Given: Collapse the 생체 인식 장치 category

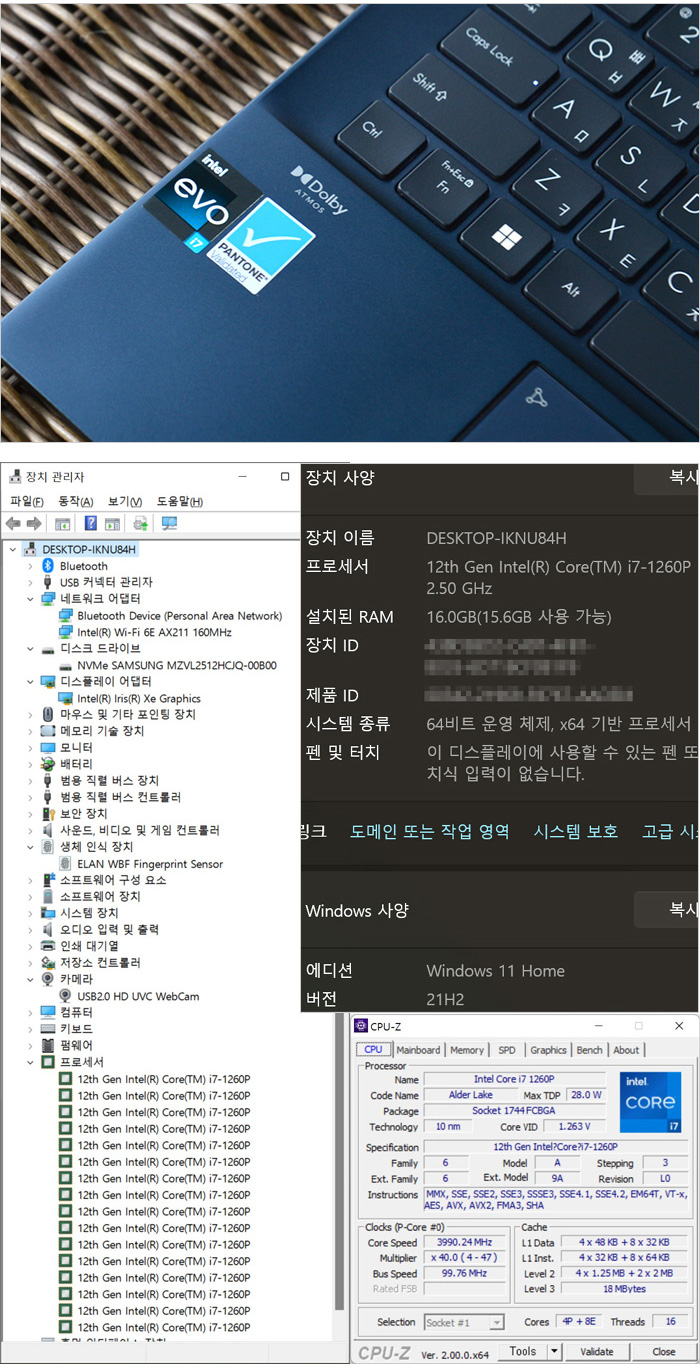Looking at the screenshot, I should tap(31, 847).
